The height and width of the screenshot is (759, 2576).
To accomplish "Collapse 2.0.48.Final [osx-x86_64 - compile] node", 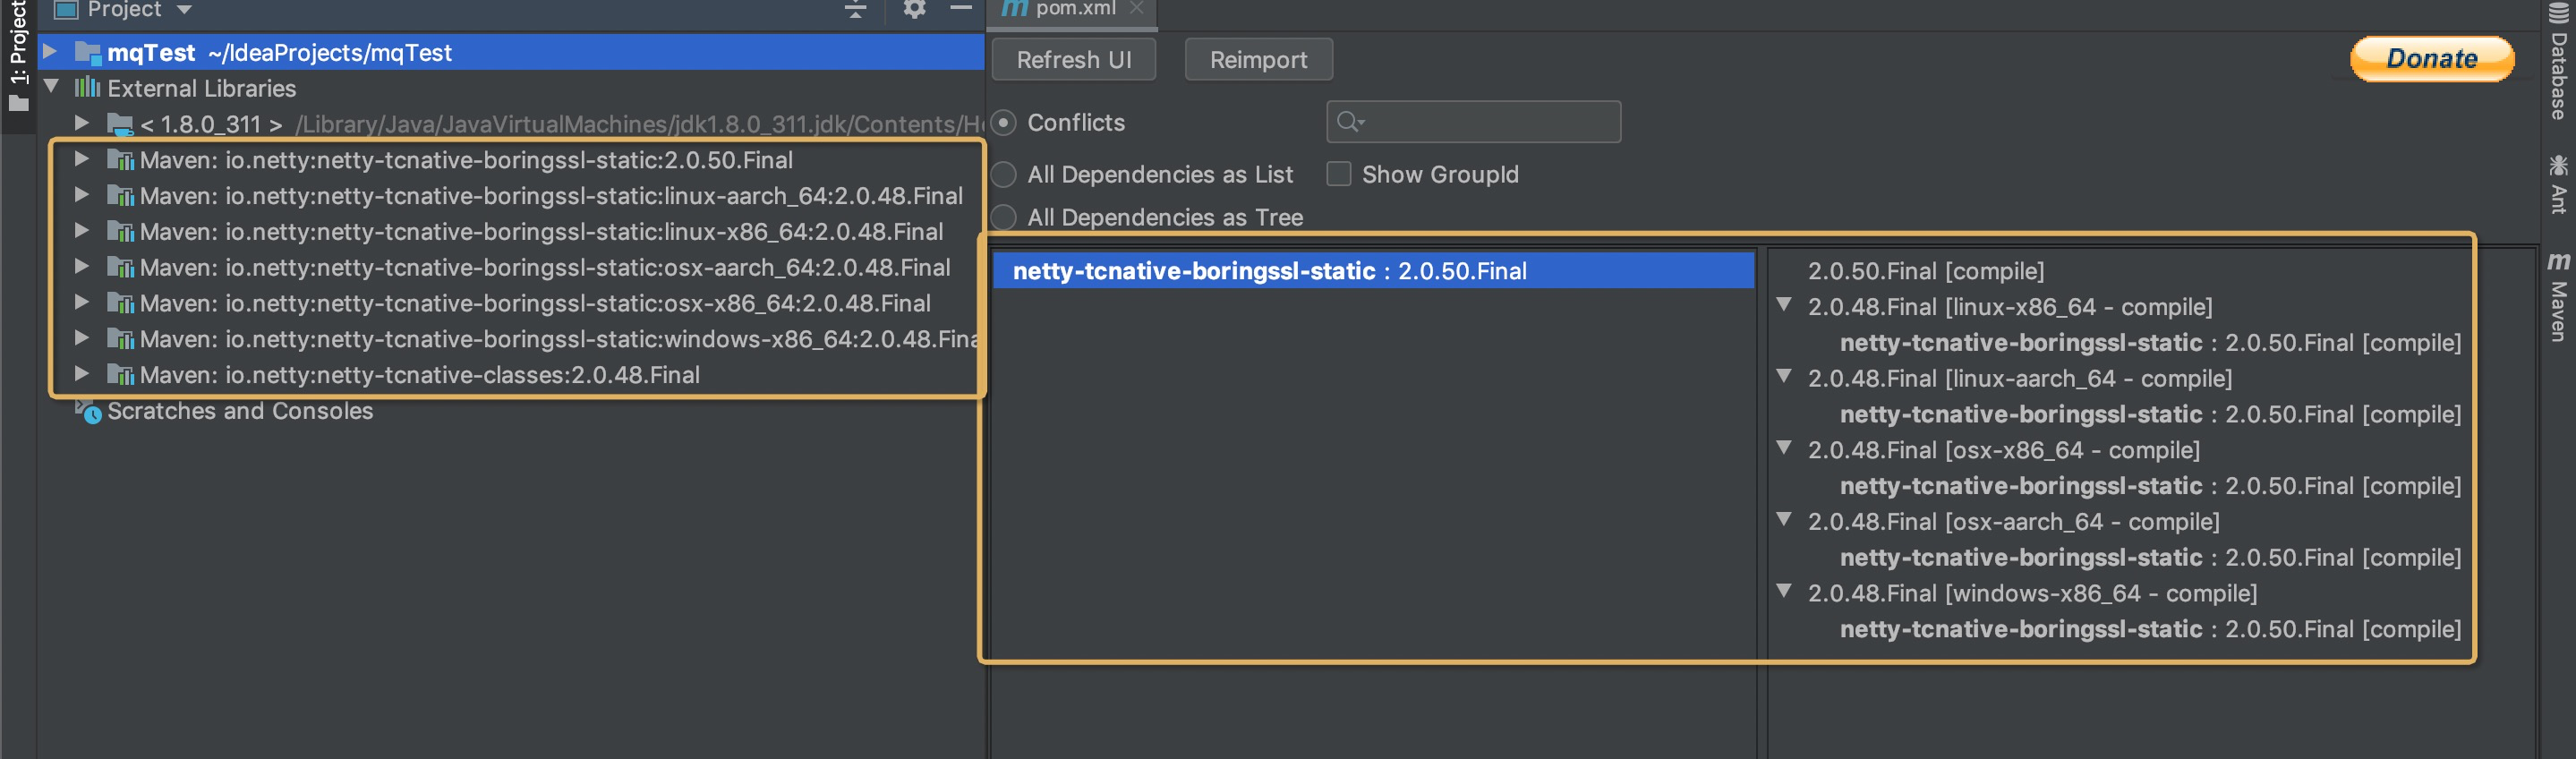I will point(1784,447).
